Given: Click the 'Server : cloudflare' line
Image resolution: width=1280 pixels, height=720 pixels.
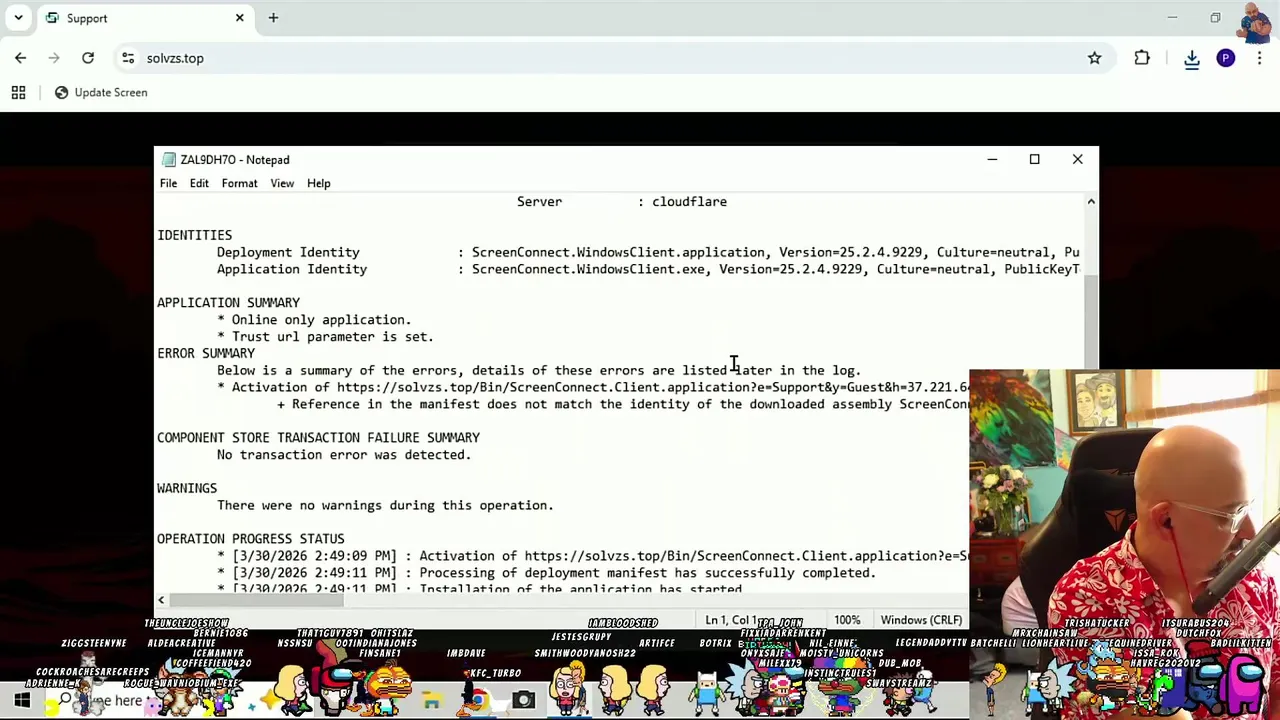Looking at the screenshot, I should click(x=622, y=201).
